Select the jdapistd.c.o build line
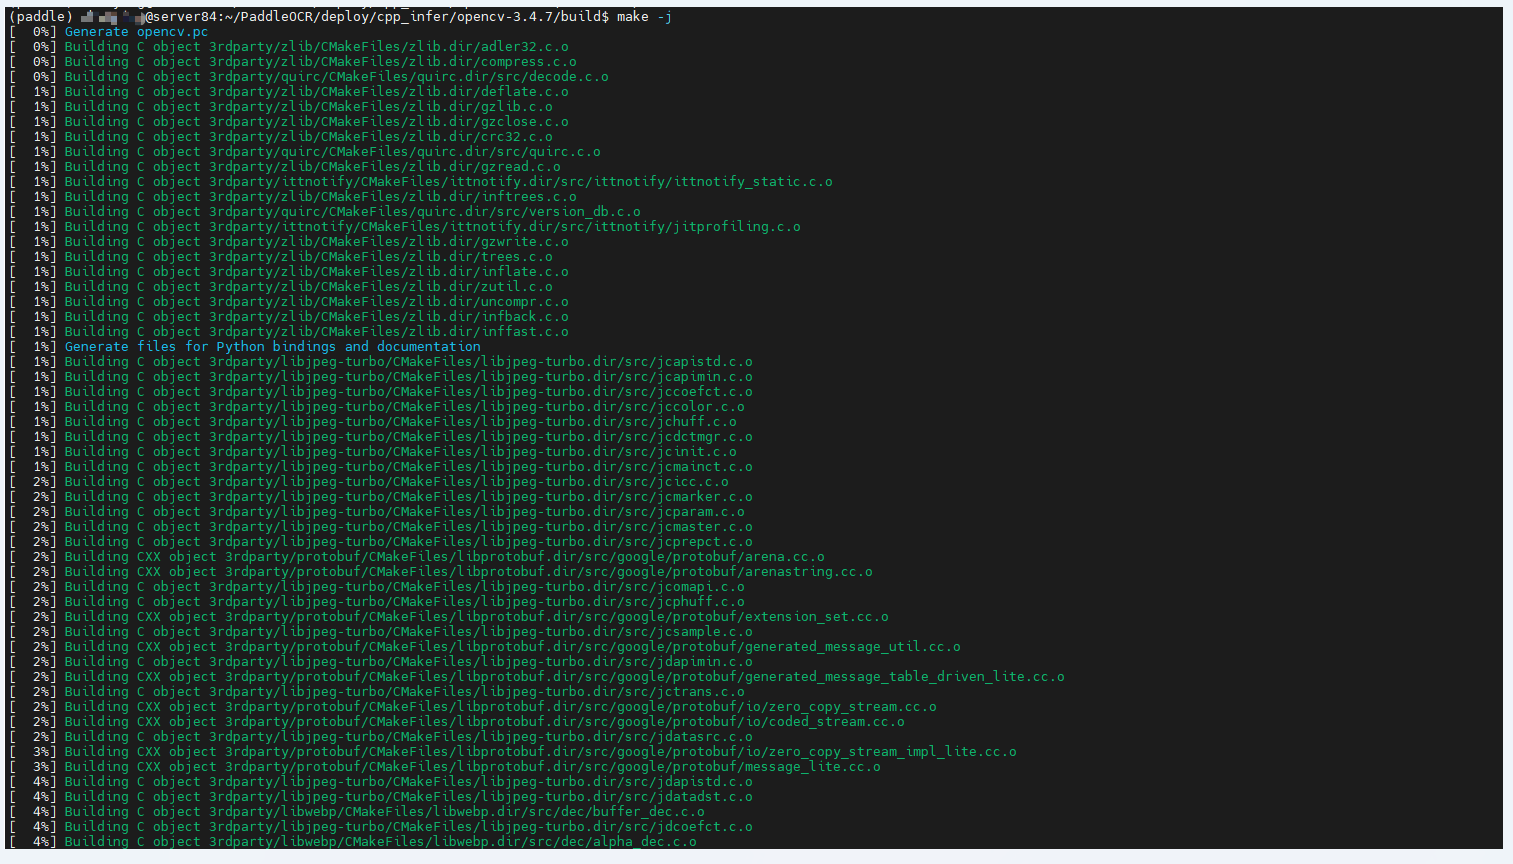This screenshot has height=864, width=1513. 381,782
